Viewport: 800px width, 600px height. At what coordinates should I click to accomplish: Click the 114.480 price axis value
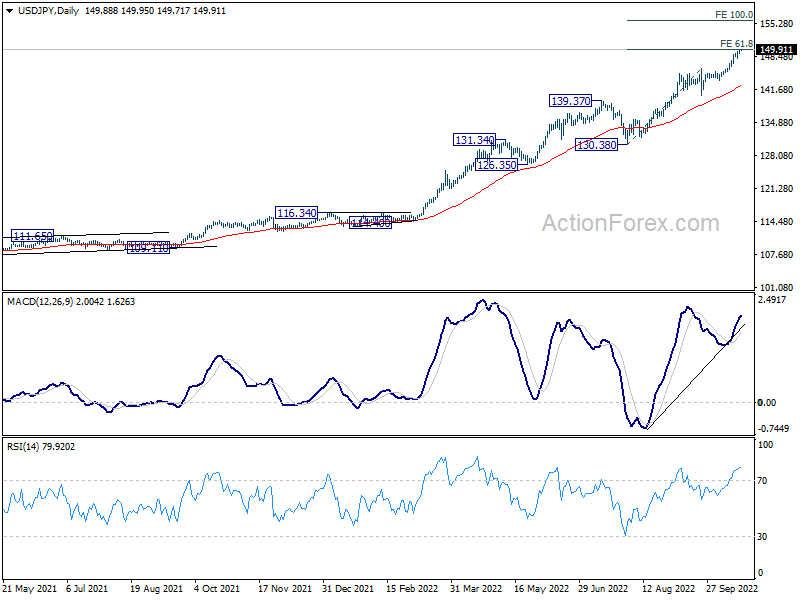(776, 222)
